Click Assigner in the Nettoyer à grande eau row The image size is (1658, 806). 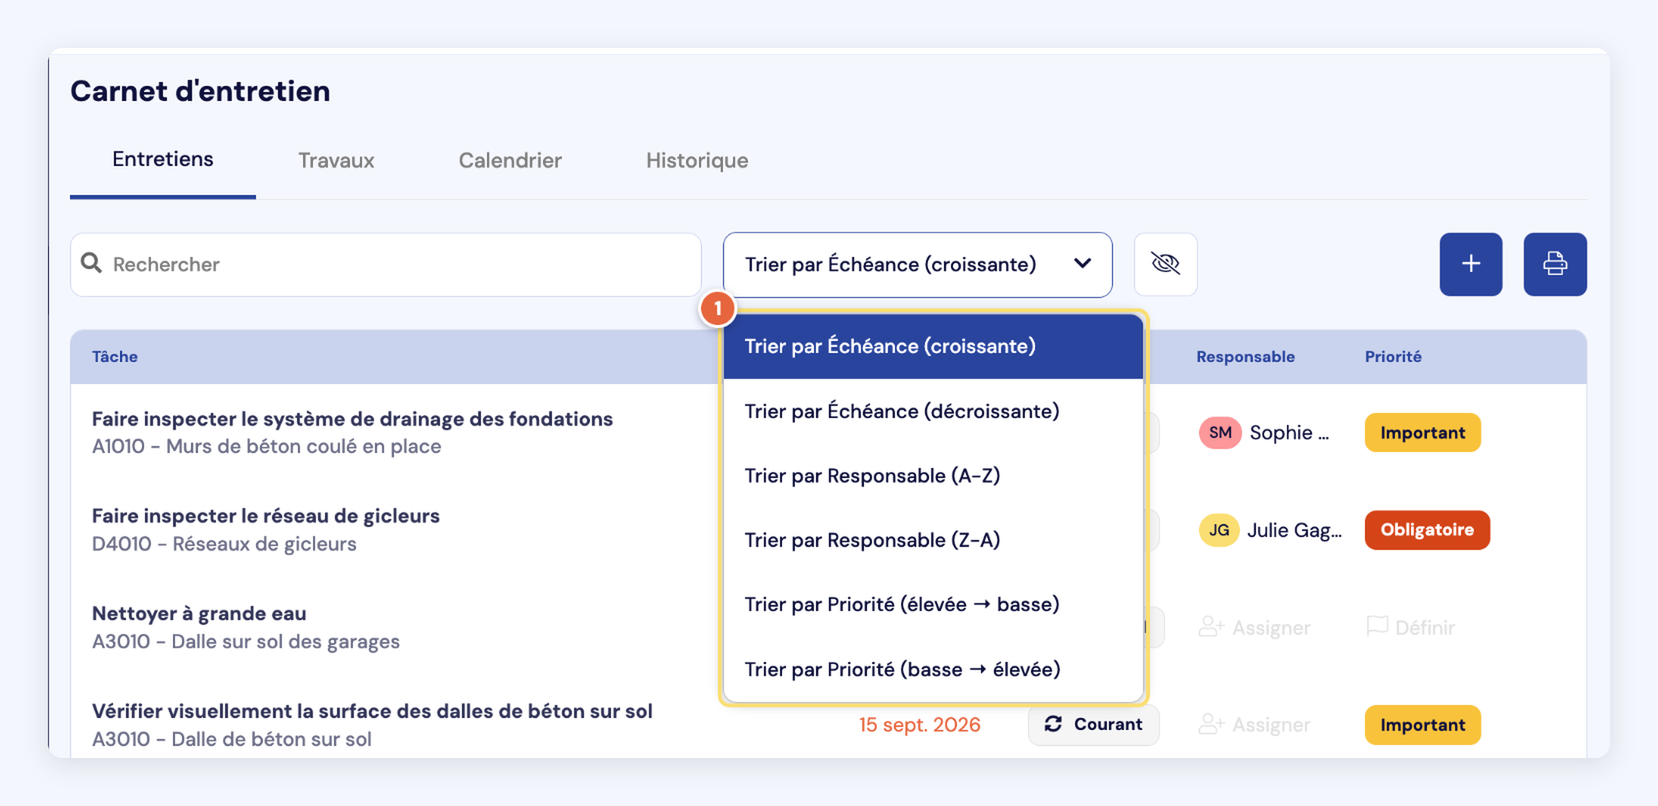tap(1255, 627)
